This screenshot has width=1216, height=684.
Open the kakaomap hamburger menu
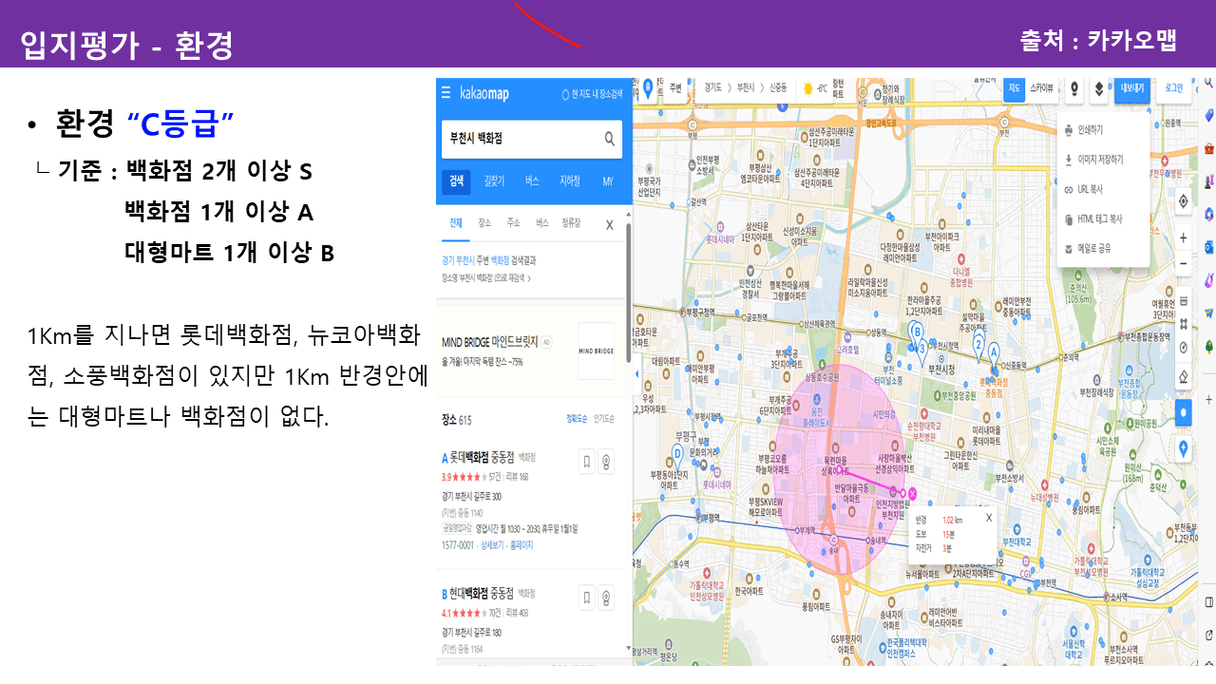coord(446,93)
